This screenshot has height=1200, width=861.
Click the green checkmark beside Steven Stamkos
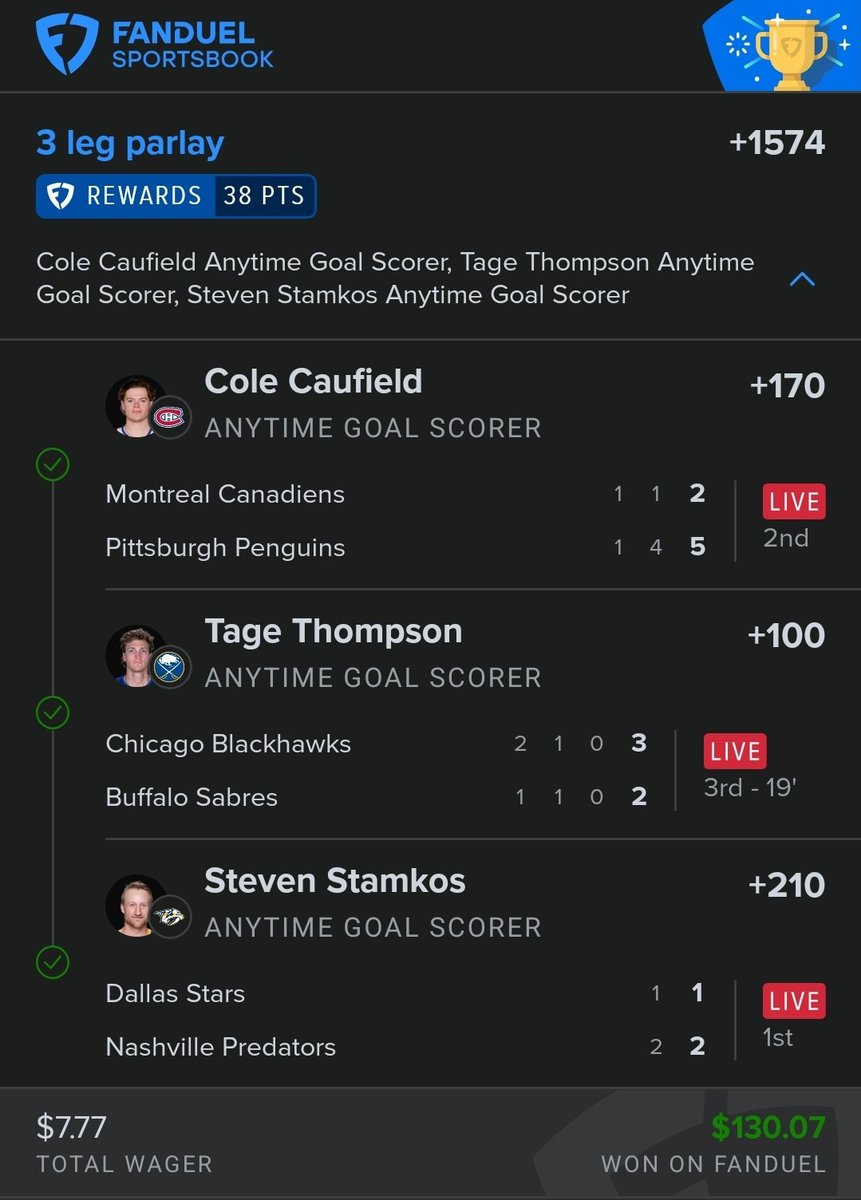(x=52, y=963)
